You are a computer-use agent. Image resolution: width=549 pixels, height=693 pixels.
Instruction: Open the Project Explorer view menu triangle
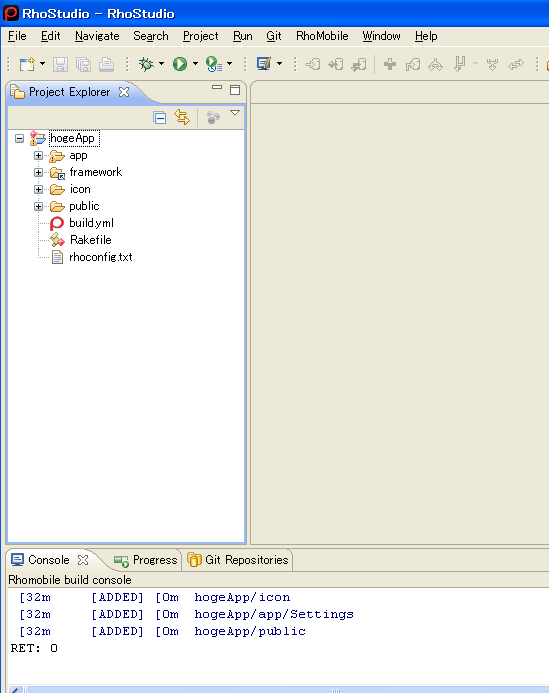tap(235, 113)
